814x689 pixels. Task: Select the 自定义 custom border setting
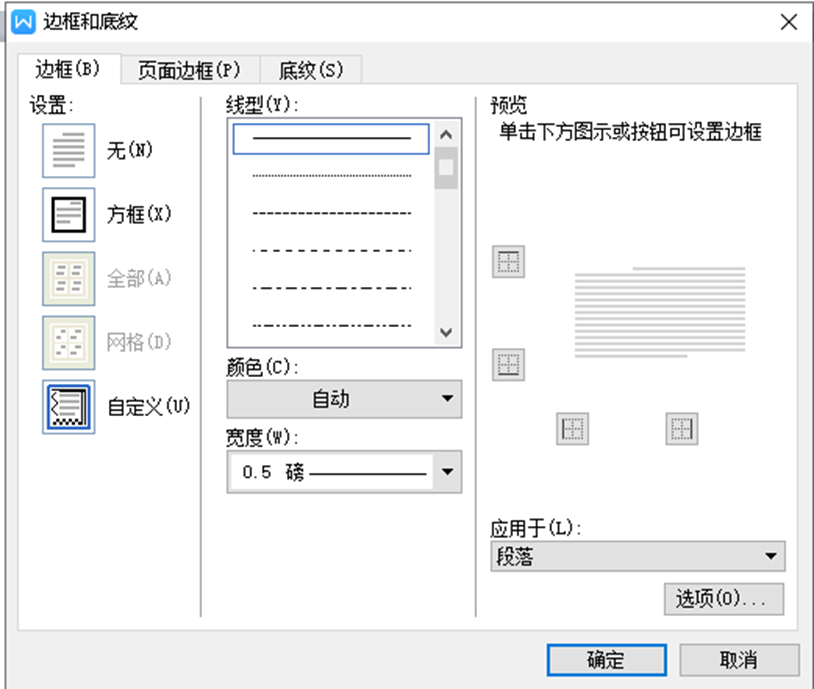69,407
